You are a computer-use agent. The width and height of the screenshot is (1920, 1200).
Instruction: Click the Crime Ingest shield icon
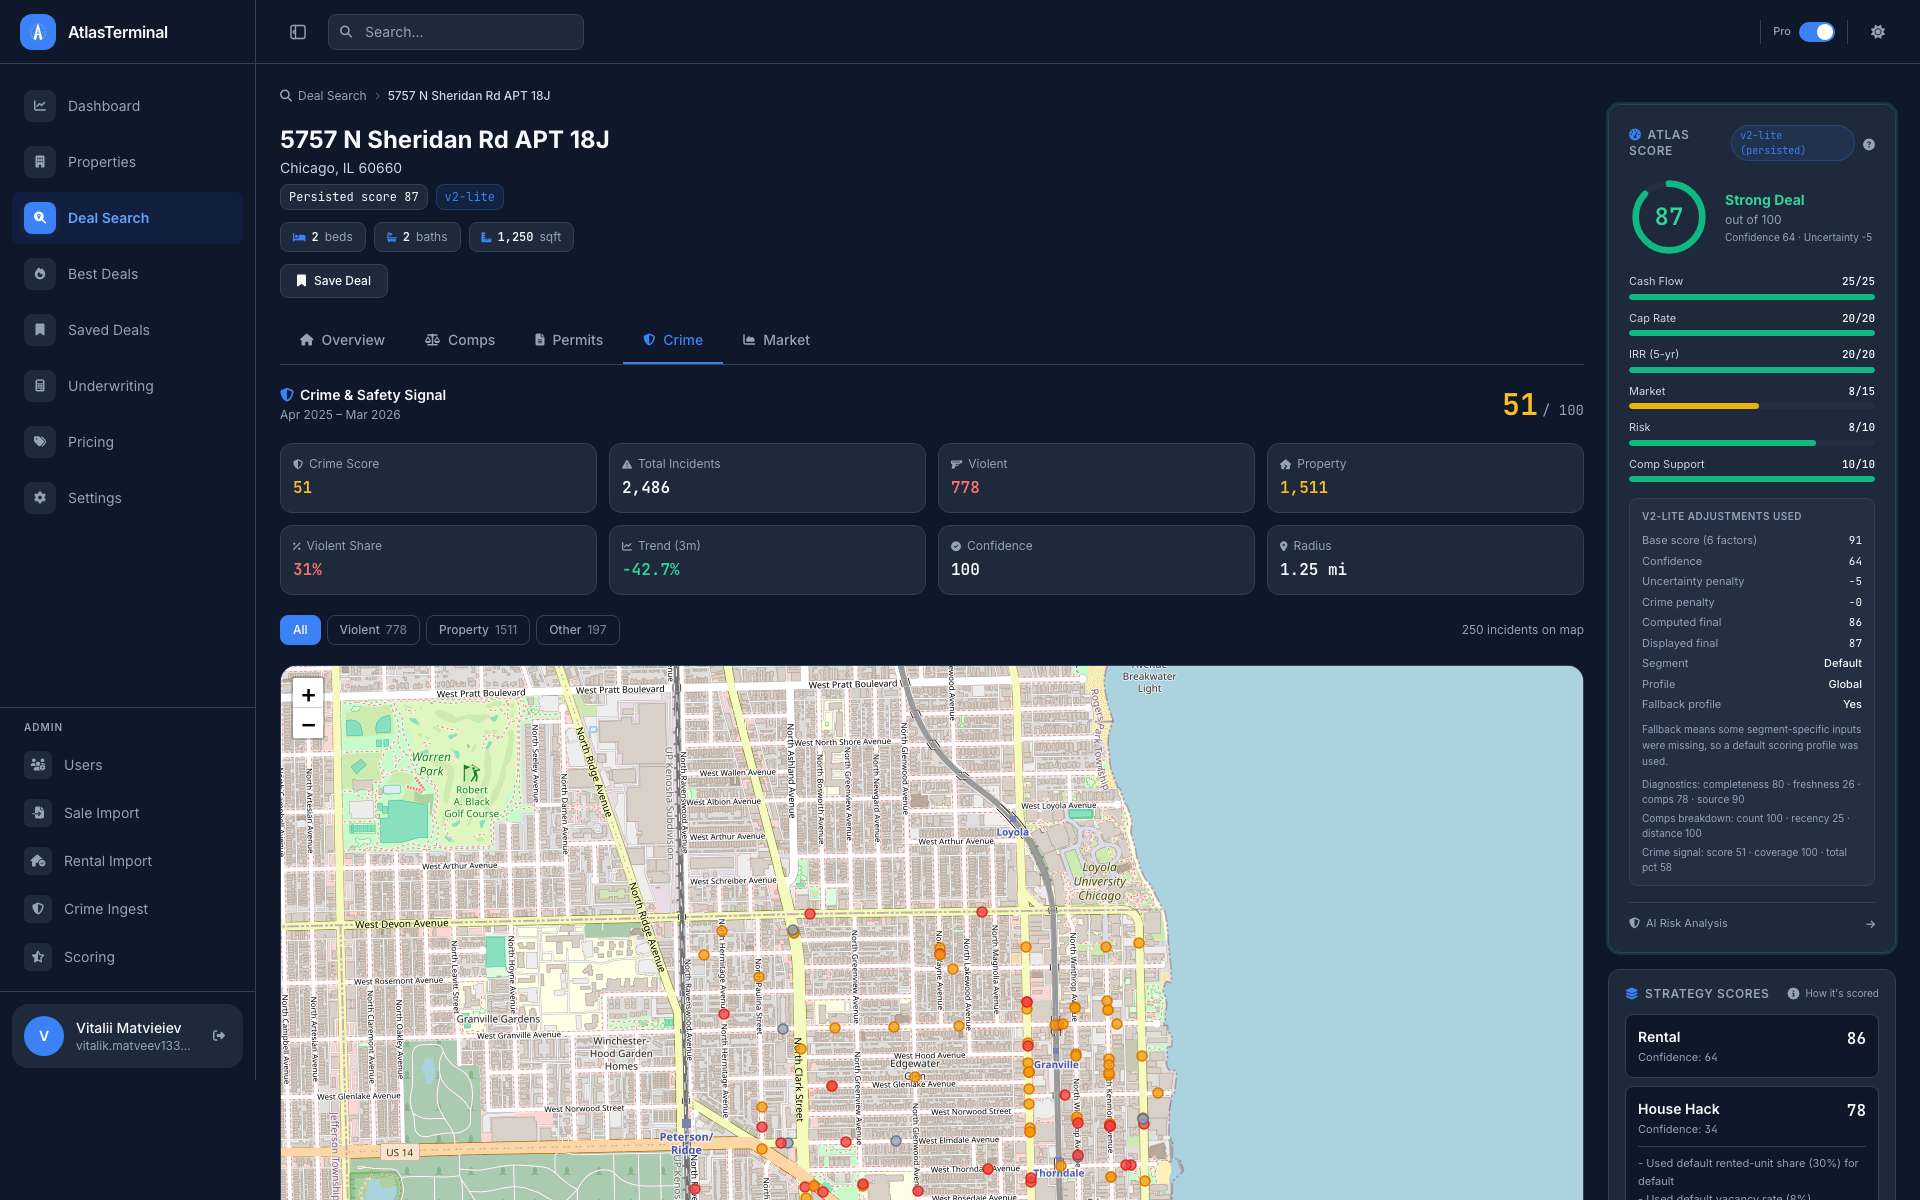38,909
